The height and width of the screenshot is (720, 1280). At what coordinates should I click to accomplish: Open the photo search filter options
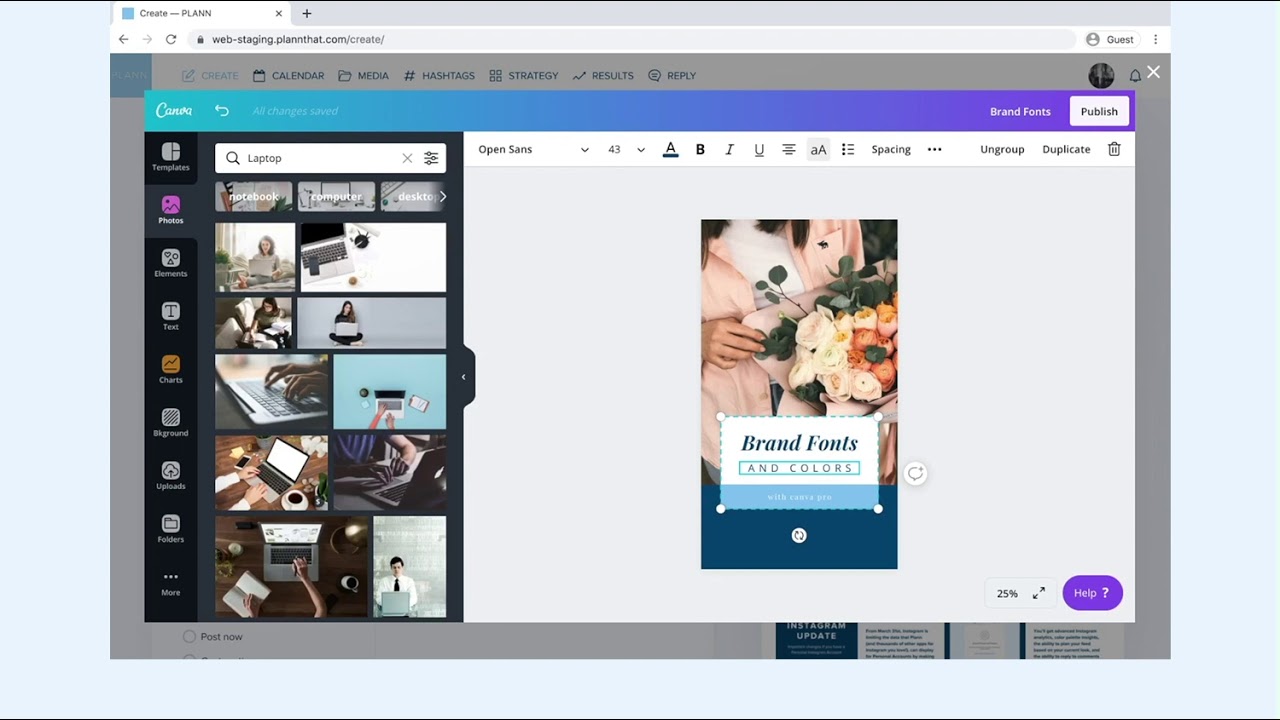point(431,158)
